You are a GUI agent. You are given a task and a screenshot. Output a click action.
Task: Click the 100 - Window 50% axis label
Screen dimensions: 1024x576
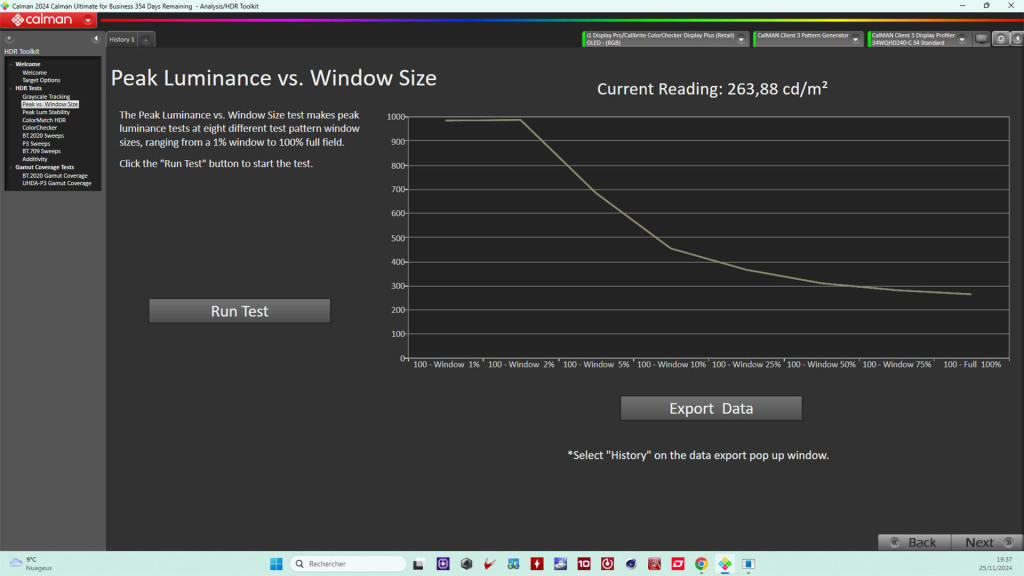click(821, 364)
